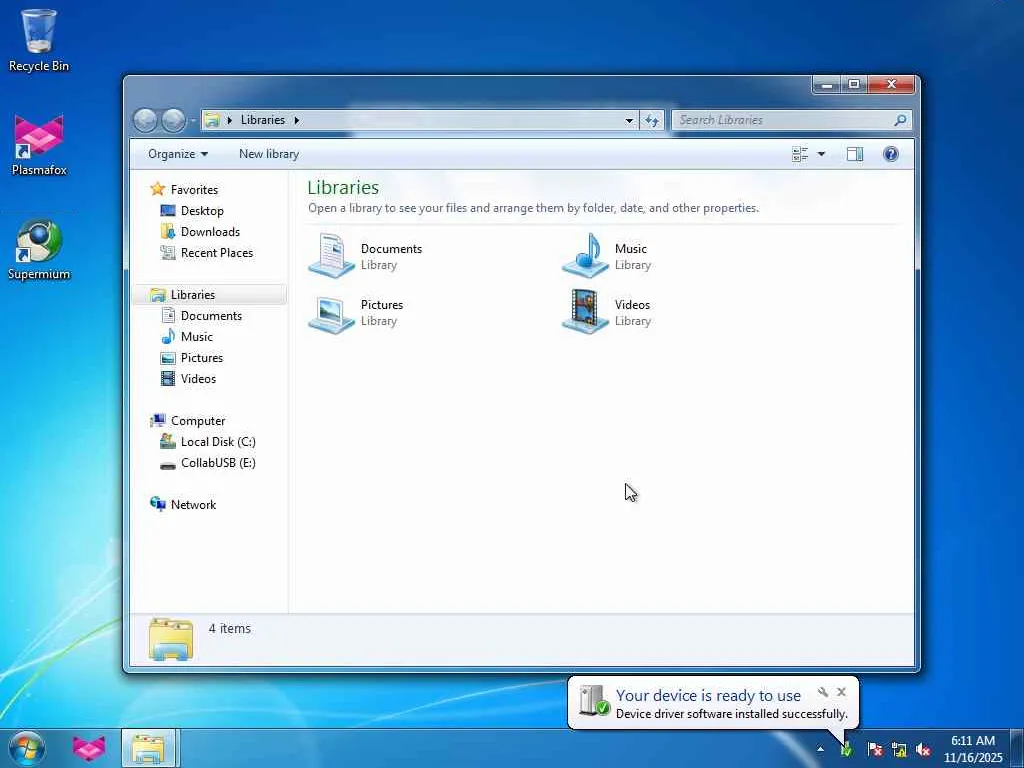Go back with the Explorer Back arrow

(145, 120)
